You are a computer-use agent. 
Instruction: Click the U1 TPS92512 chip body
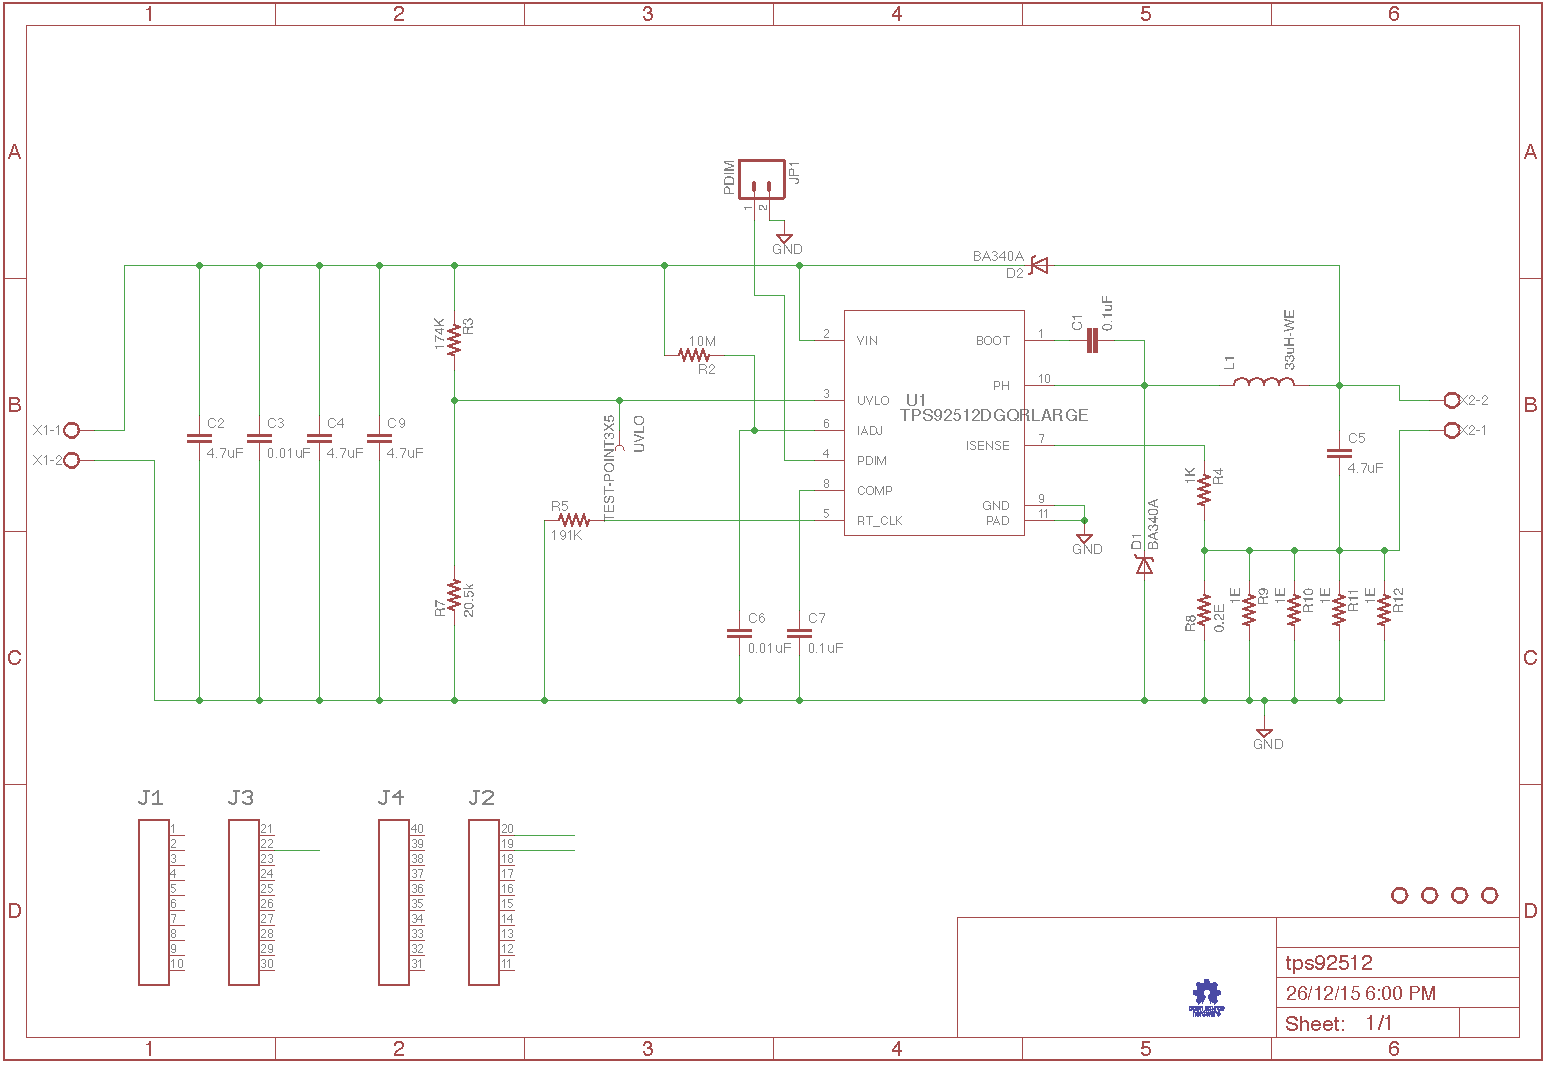[x=934, y=450]
